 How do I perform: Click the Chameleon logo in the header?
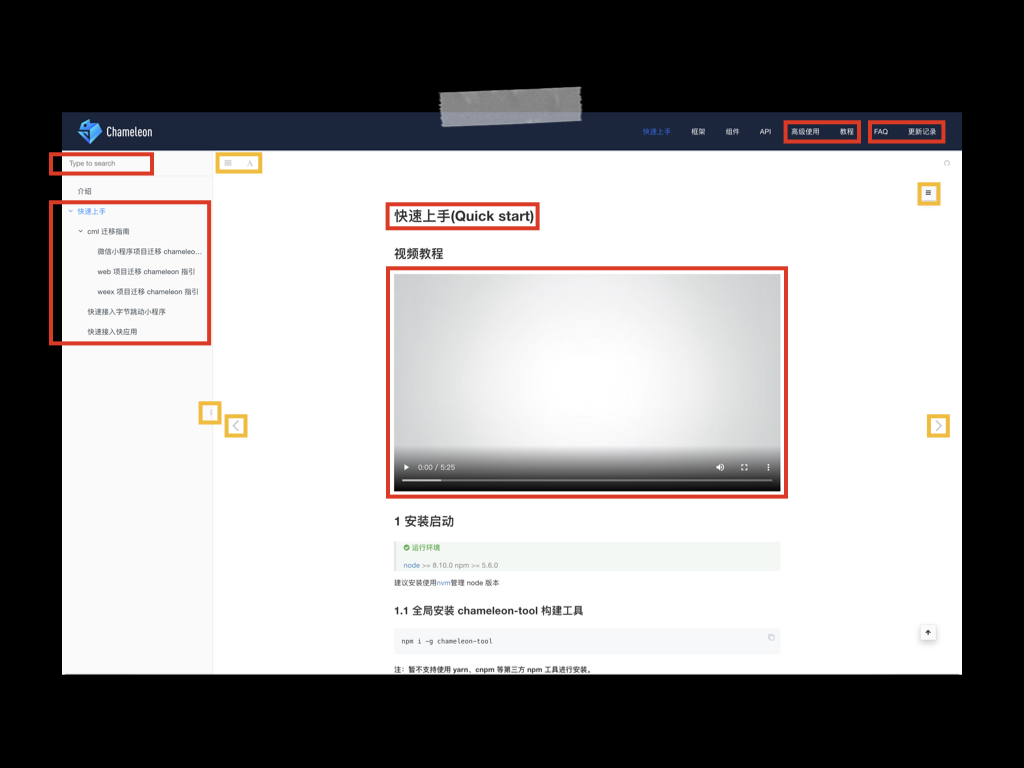coord(115,131)
